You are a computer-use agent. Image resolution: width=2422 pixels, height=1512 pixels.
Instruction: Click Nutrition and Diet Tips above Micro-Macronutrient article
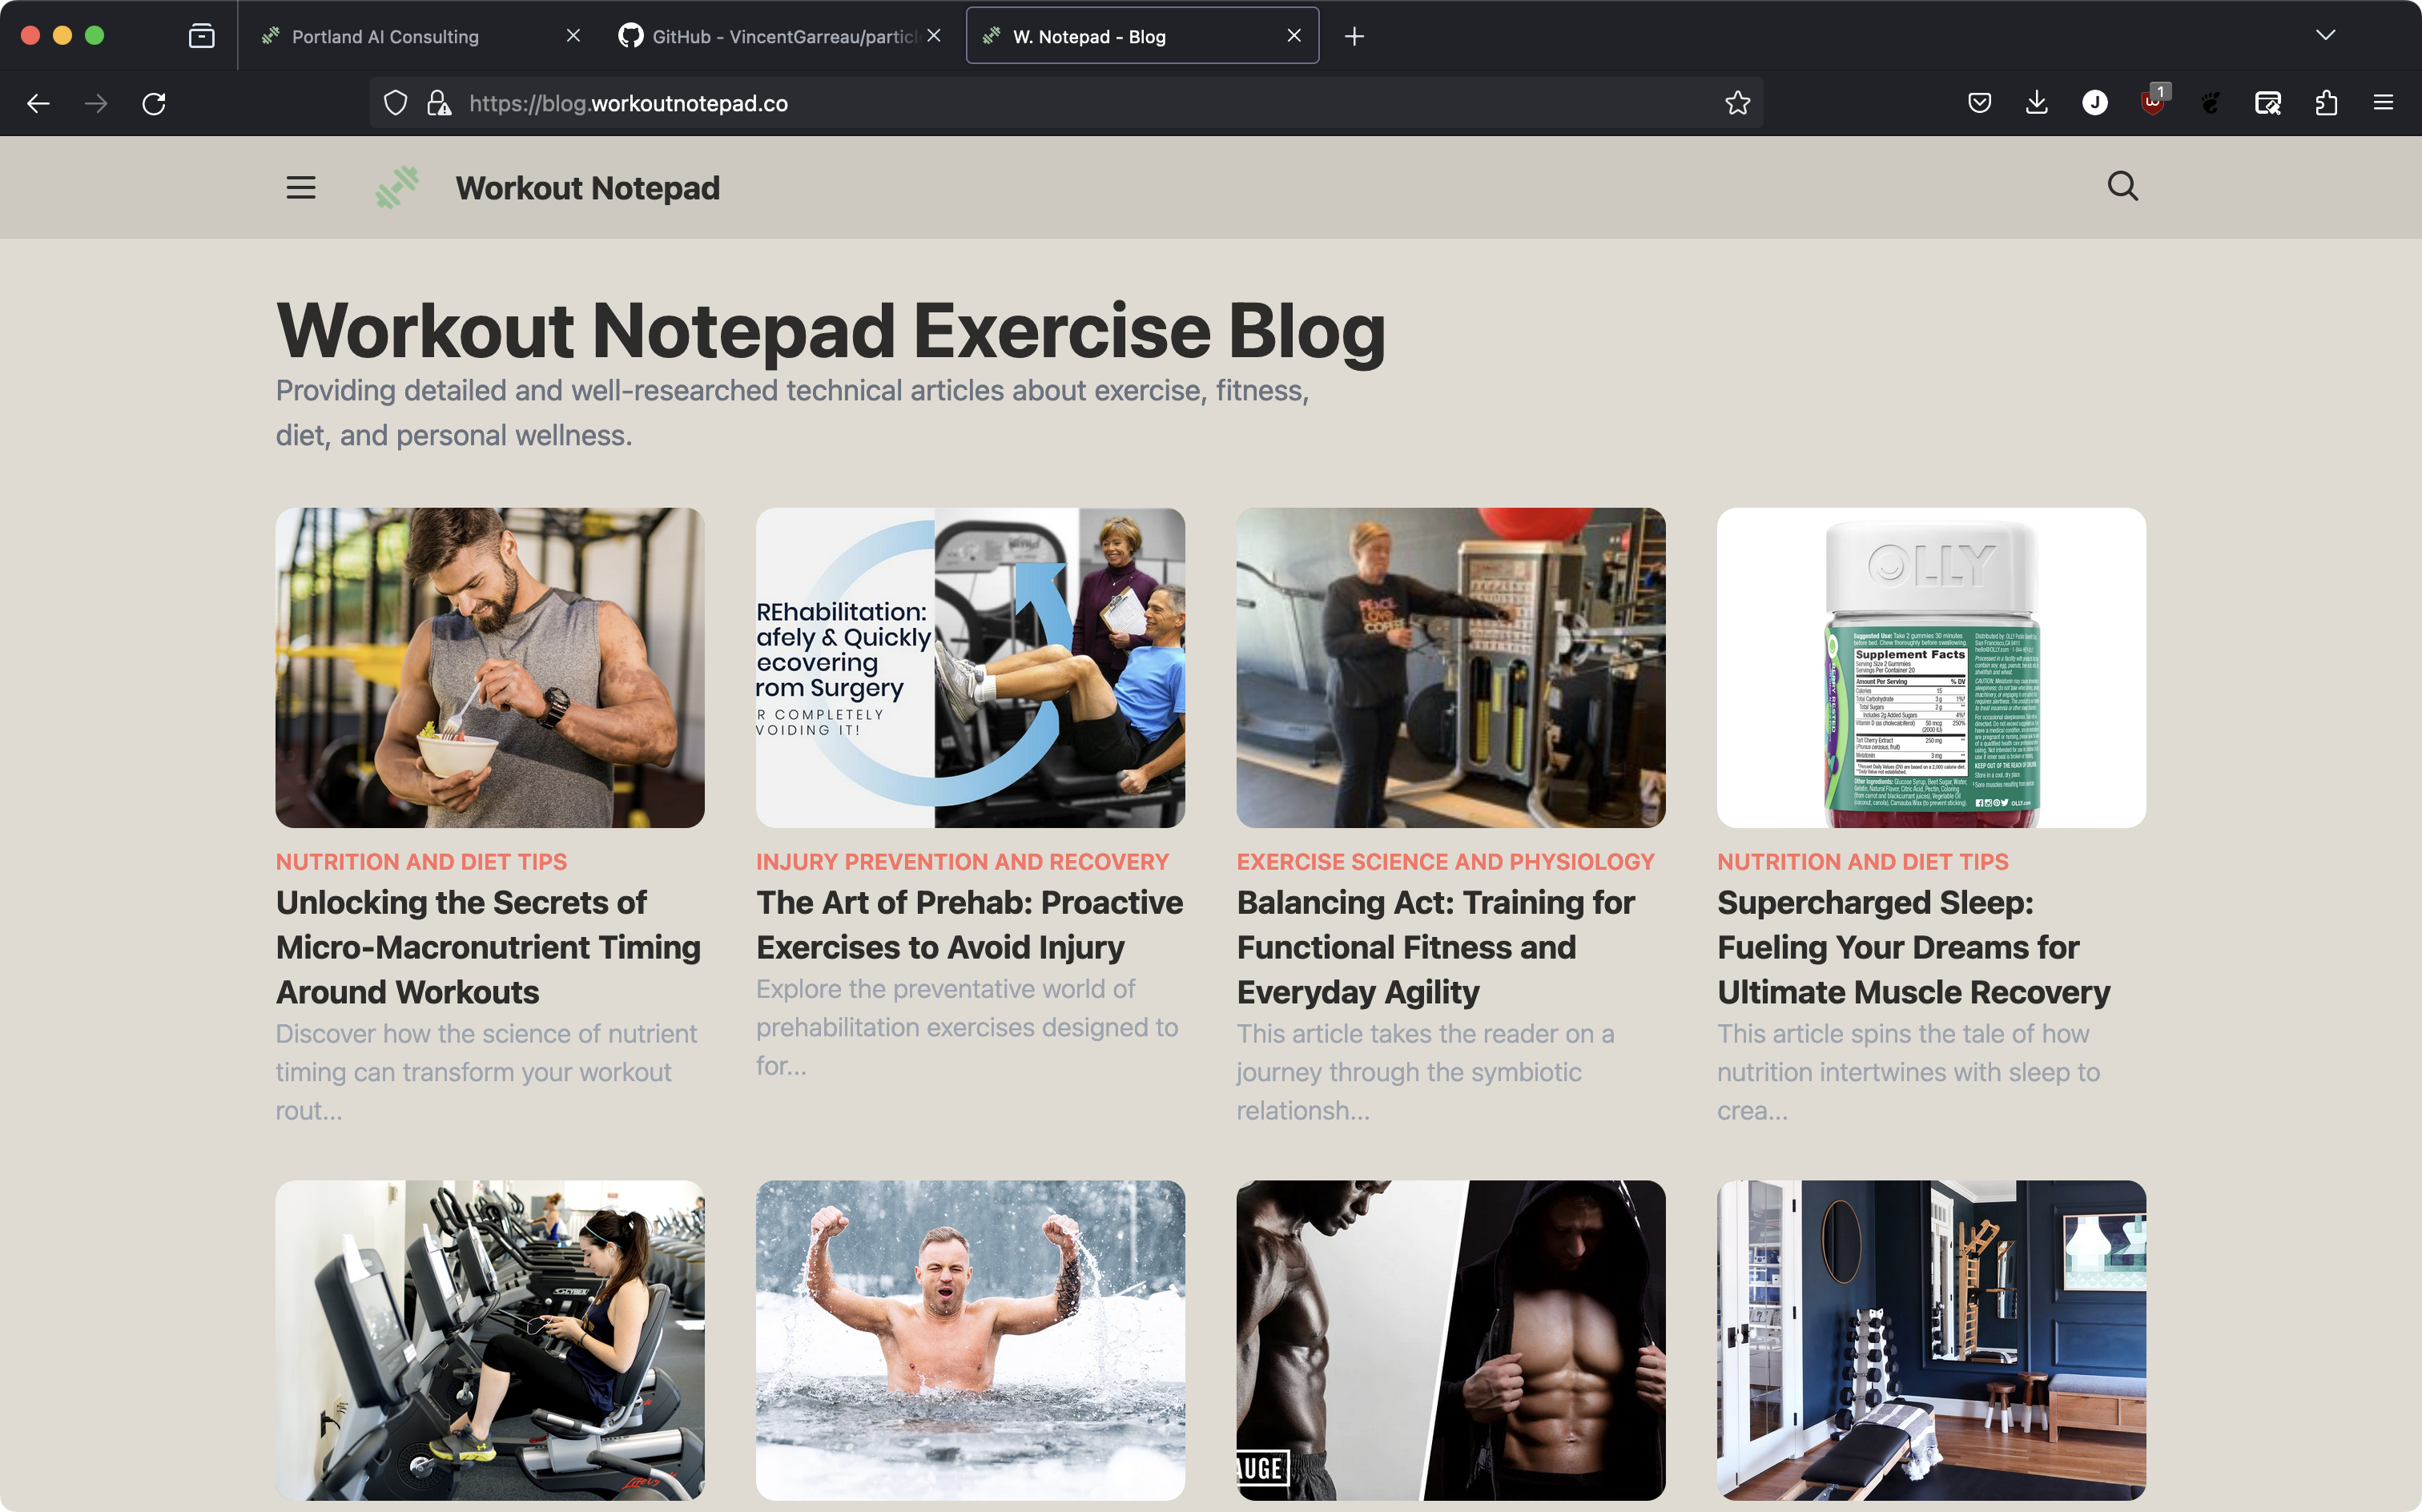click(x=421, y=861)
